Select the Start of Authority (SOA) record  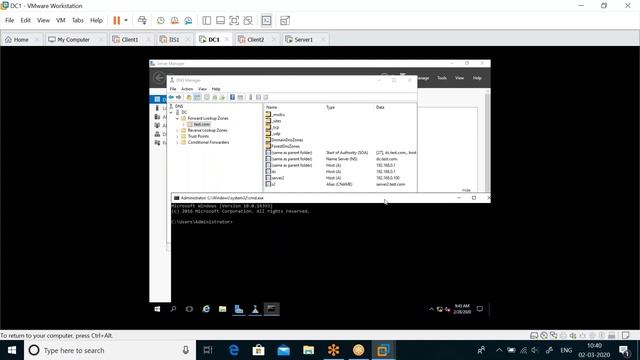point(341,153)
